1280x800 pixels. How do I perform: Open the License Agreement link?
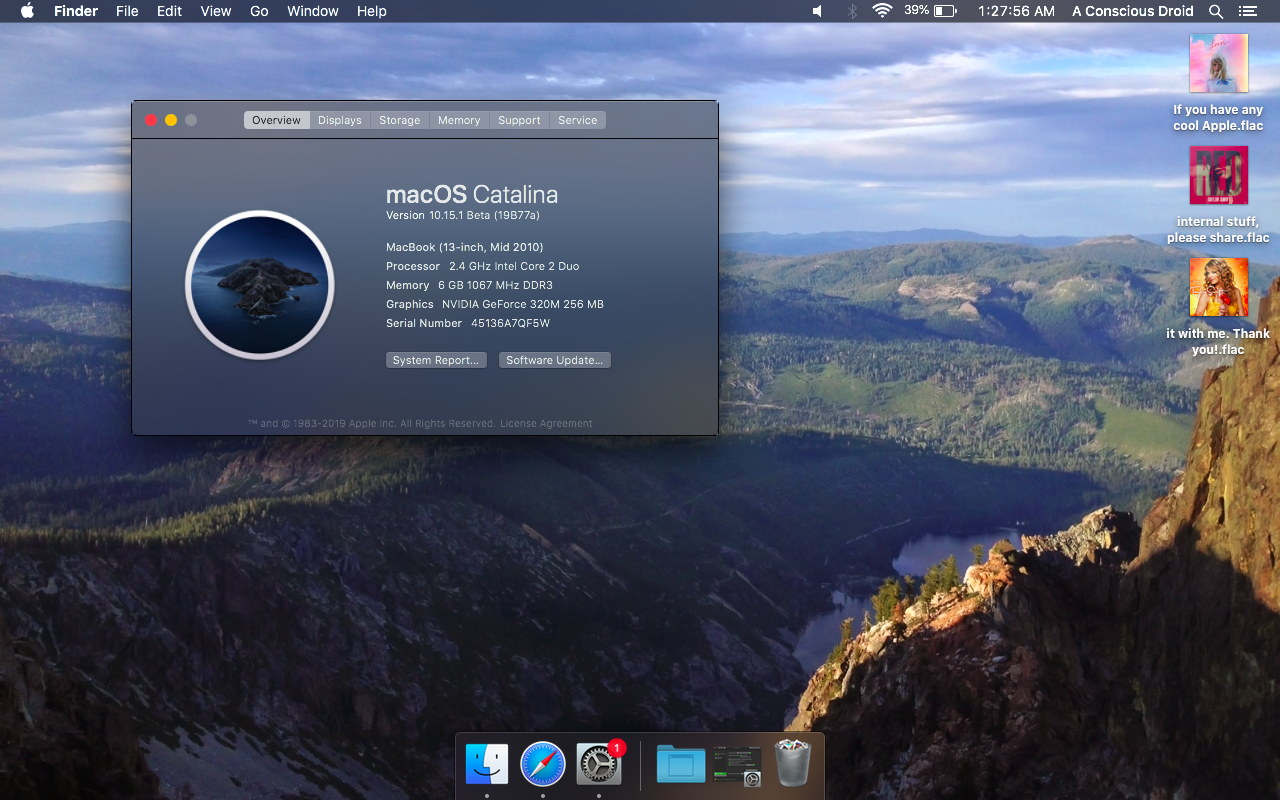546,424
